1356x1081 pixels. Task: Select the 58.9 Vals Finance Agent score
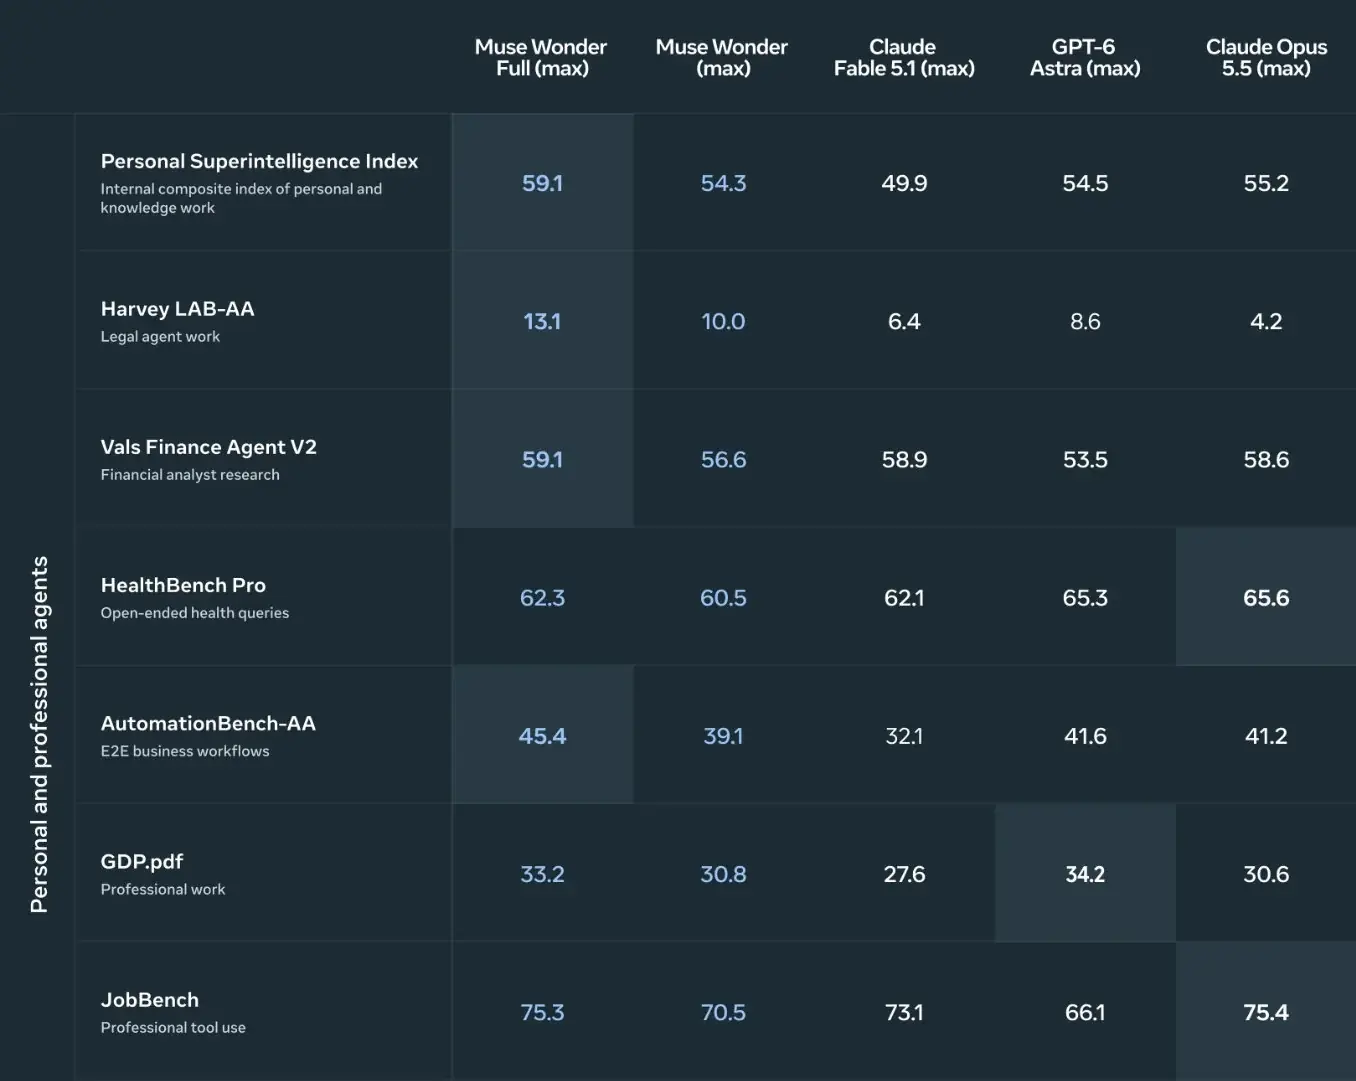(904, 459)
